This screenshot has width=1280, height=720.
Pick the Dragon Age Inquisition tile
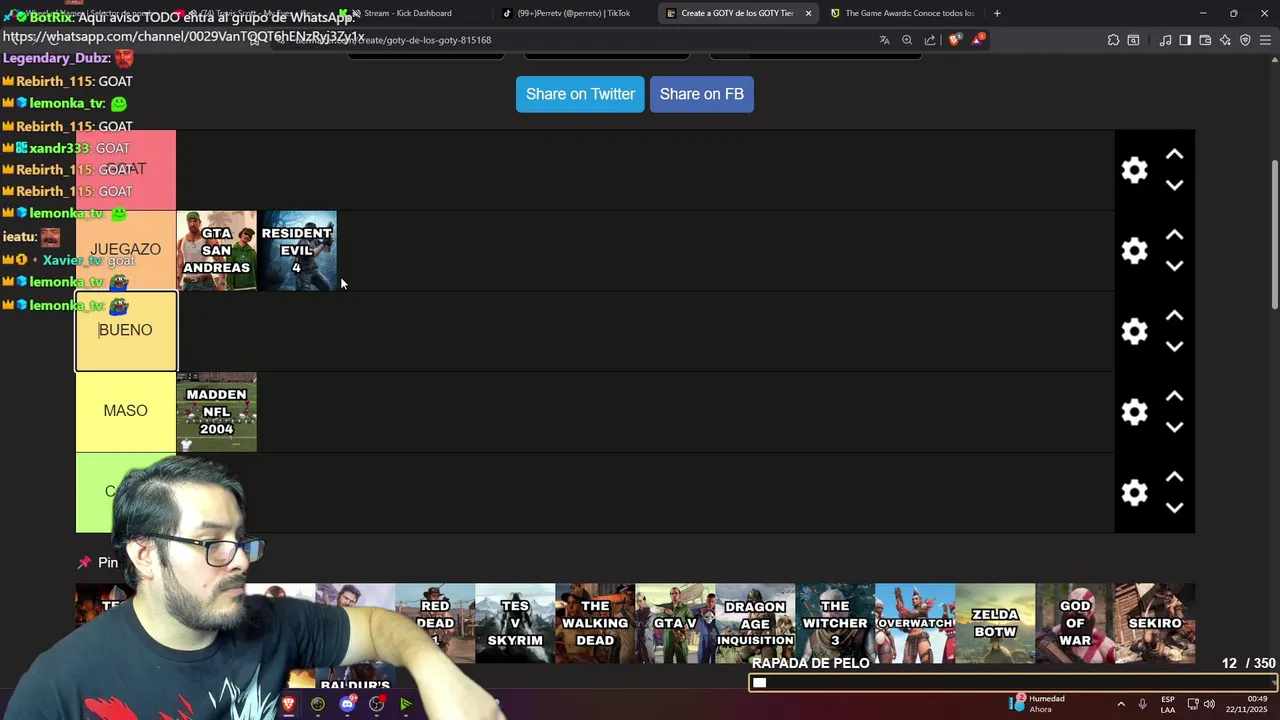pyautogui.click(x=755, y=623)
